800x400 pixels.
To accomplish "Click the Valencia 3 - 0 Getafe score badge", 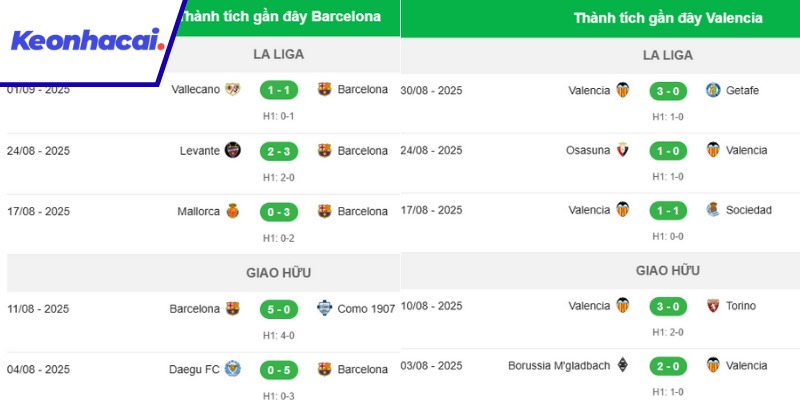I will point(668,90).
